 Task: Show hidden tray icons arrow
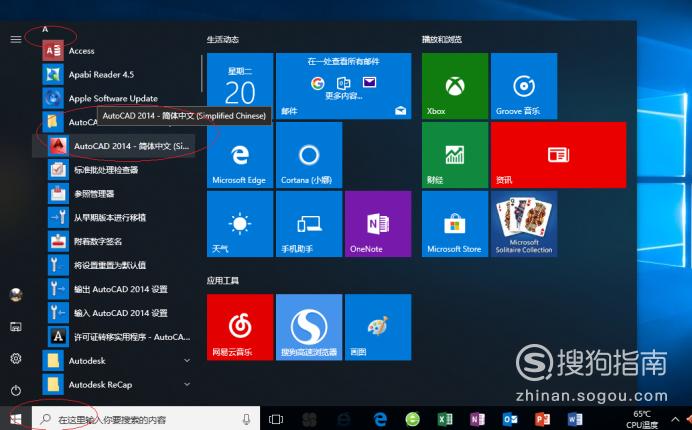pos(675,419)
